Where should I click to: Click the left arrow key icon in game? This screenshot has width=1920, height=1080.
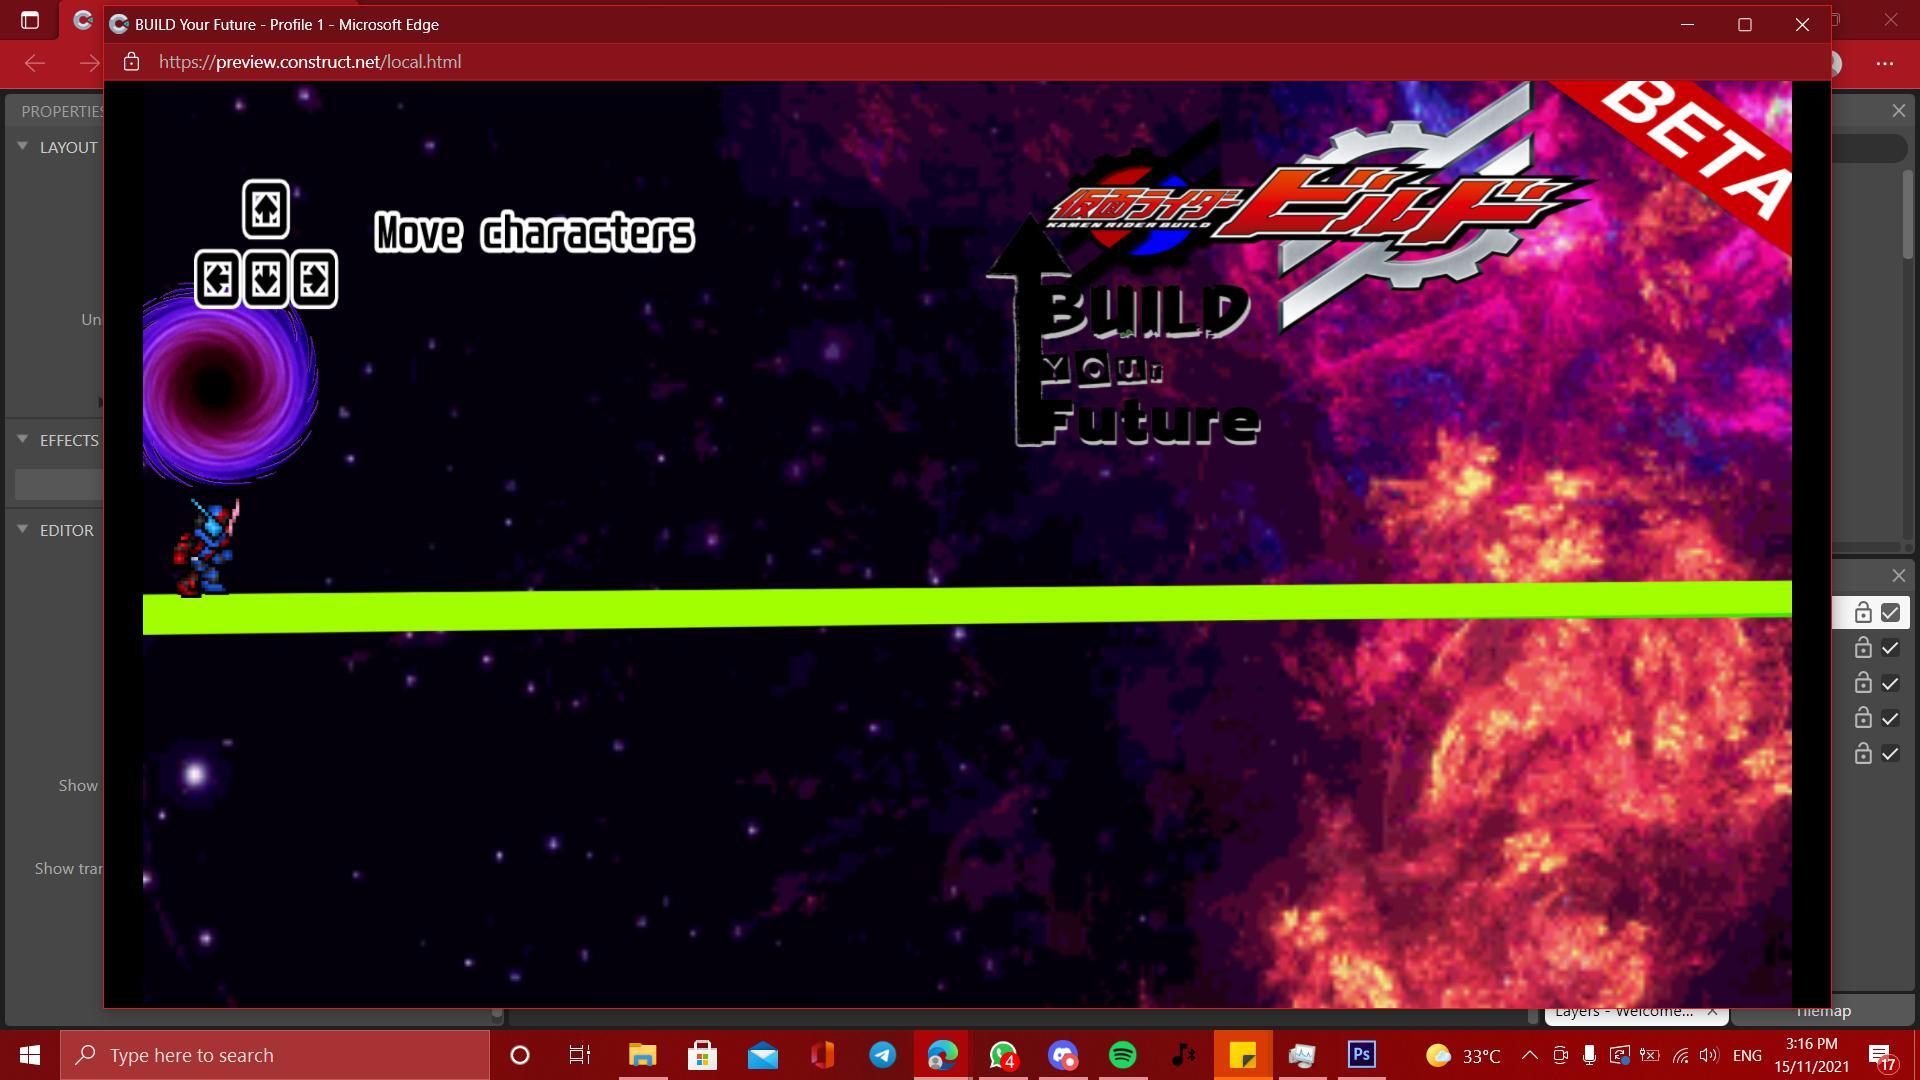[x=218, y=278]
